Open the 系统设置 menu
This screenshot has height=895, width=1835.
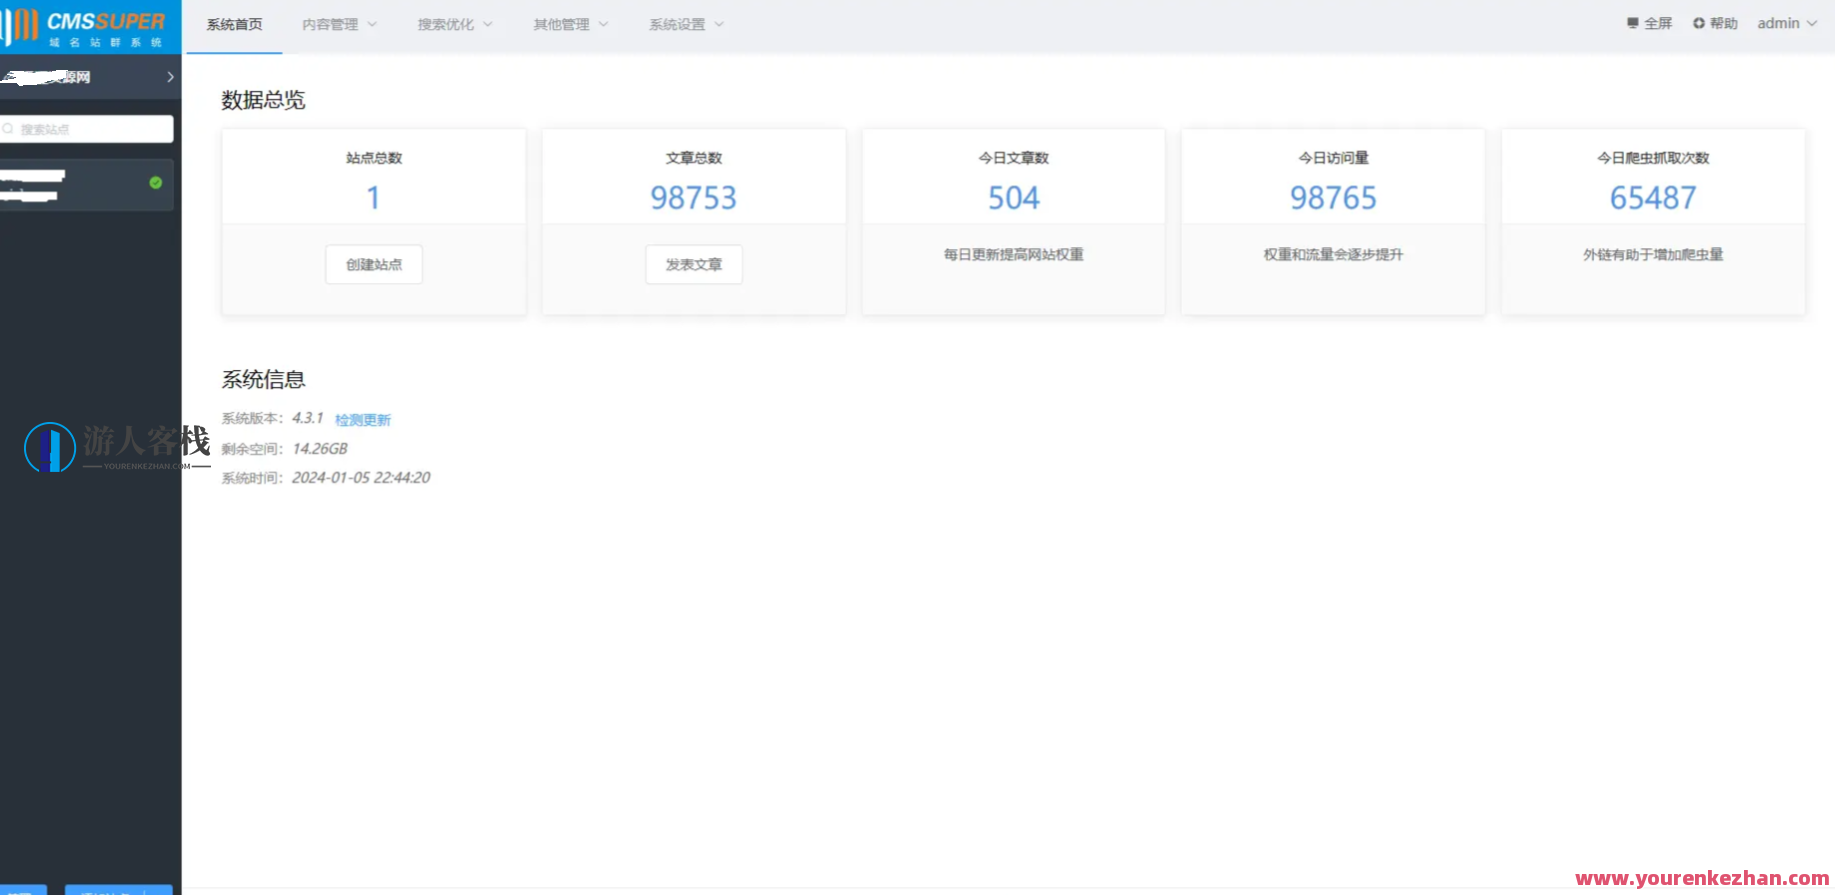pyautogui.click(x=686, y=24)
